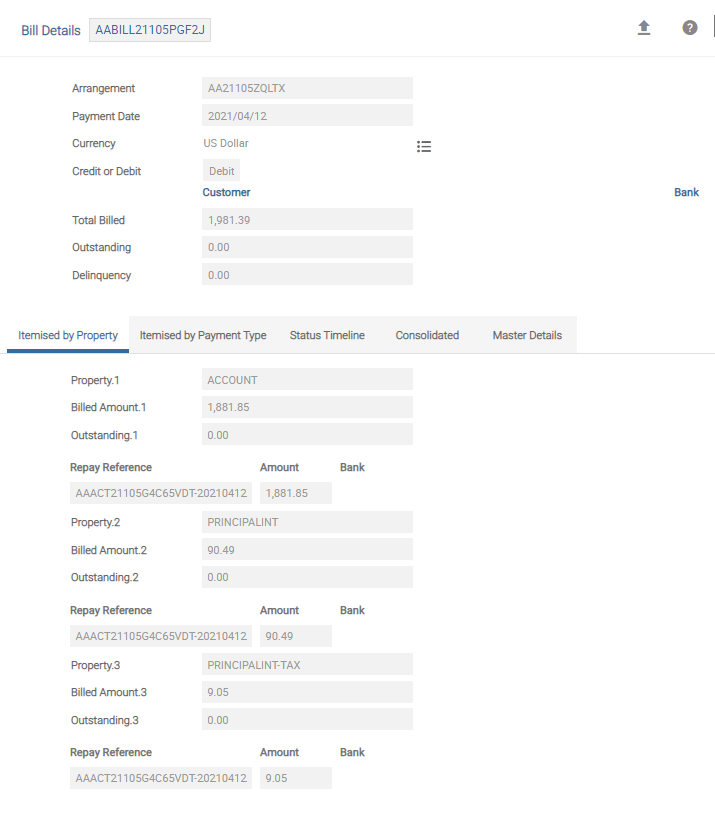Screen dimensions: 715x831
Task: Click the Delinquency field
Action: (307, 275)
